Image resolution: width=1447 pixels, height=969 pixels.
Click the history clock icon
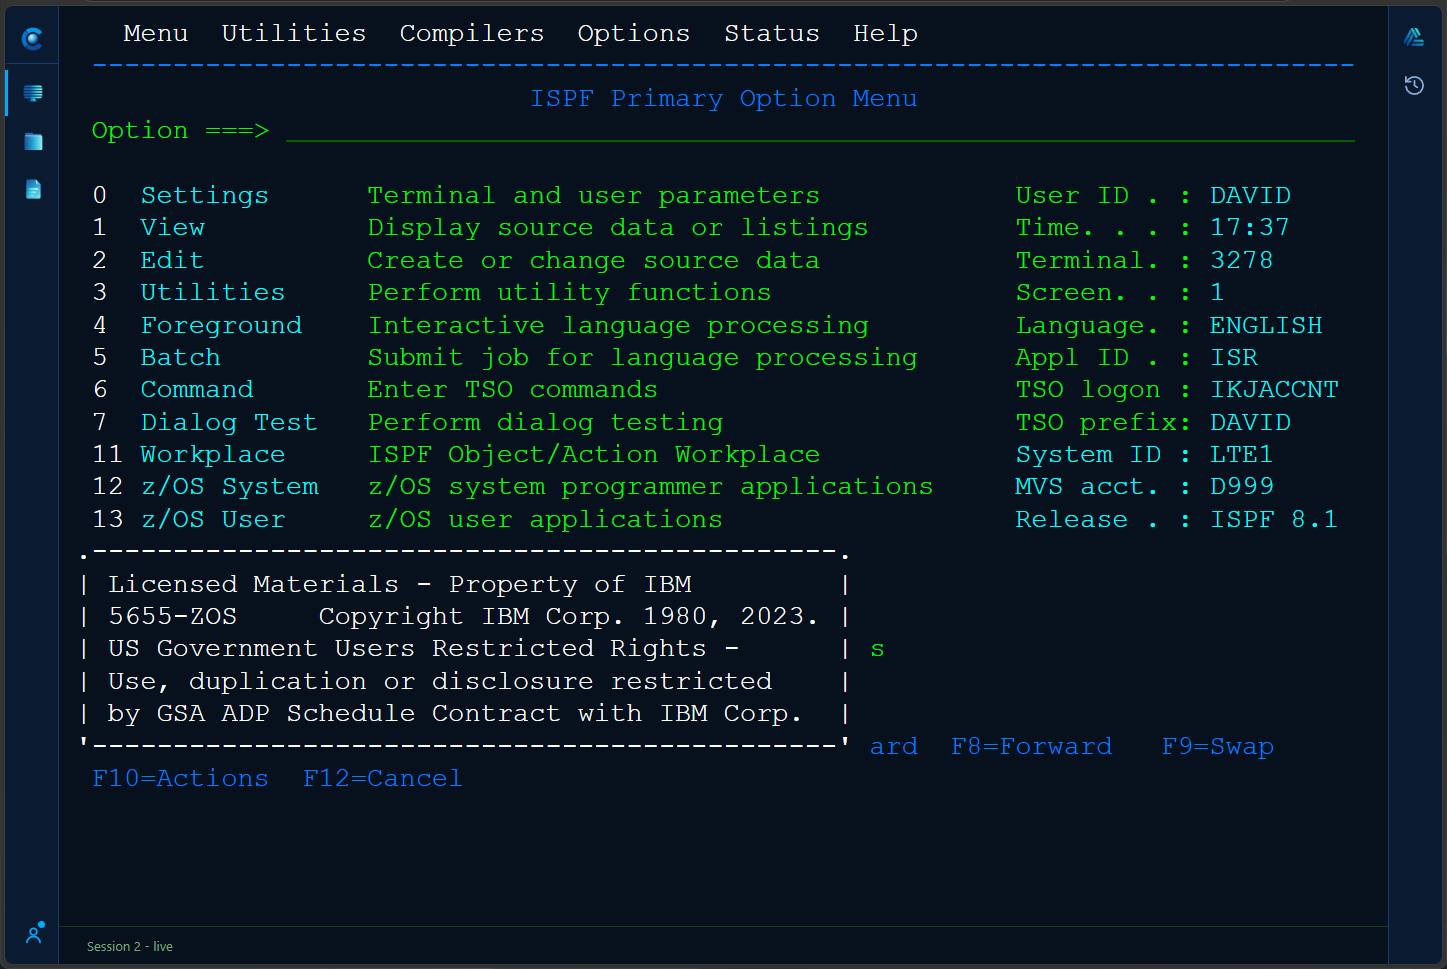1414,85
